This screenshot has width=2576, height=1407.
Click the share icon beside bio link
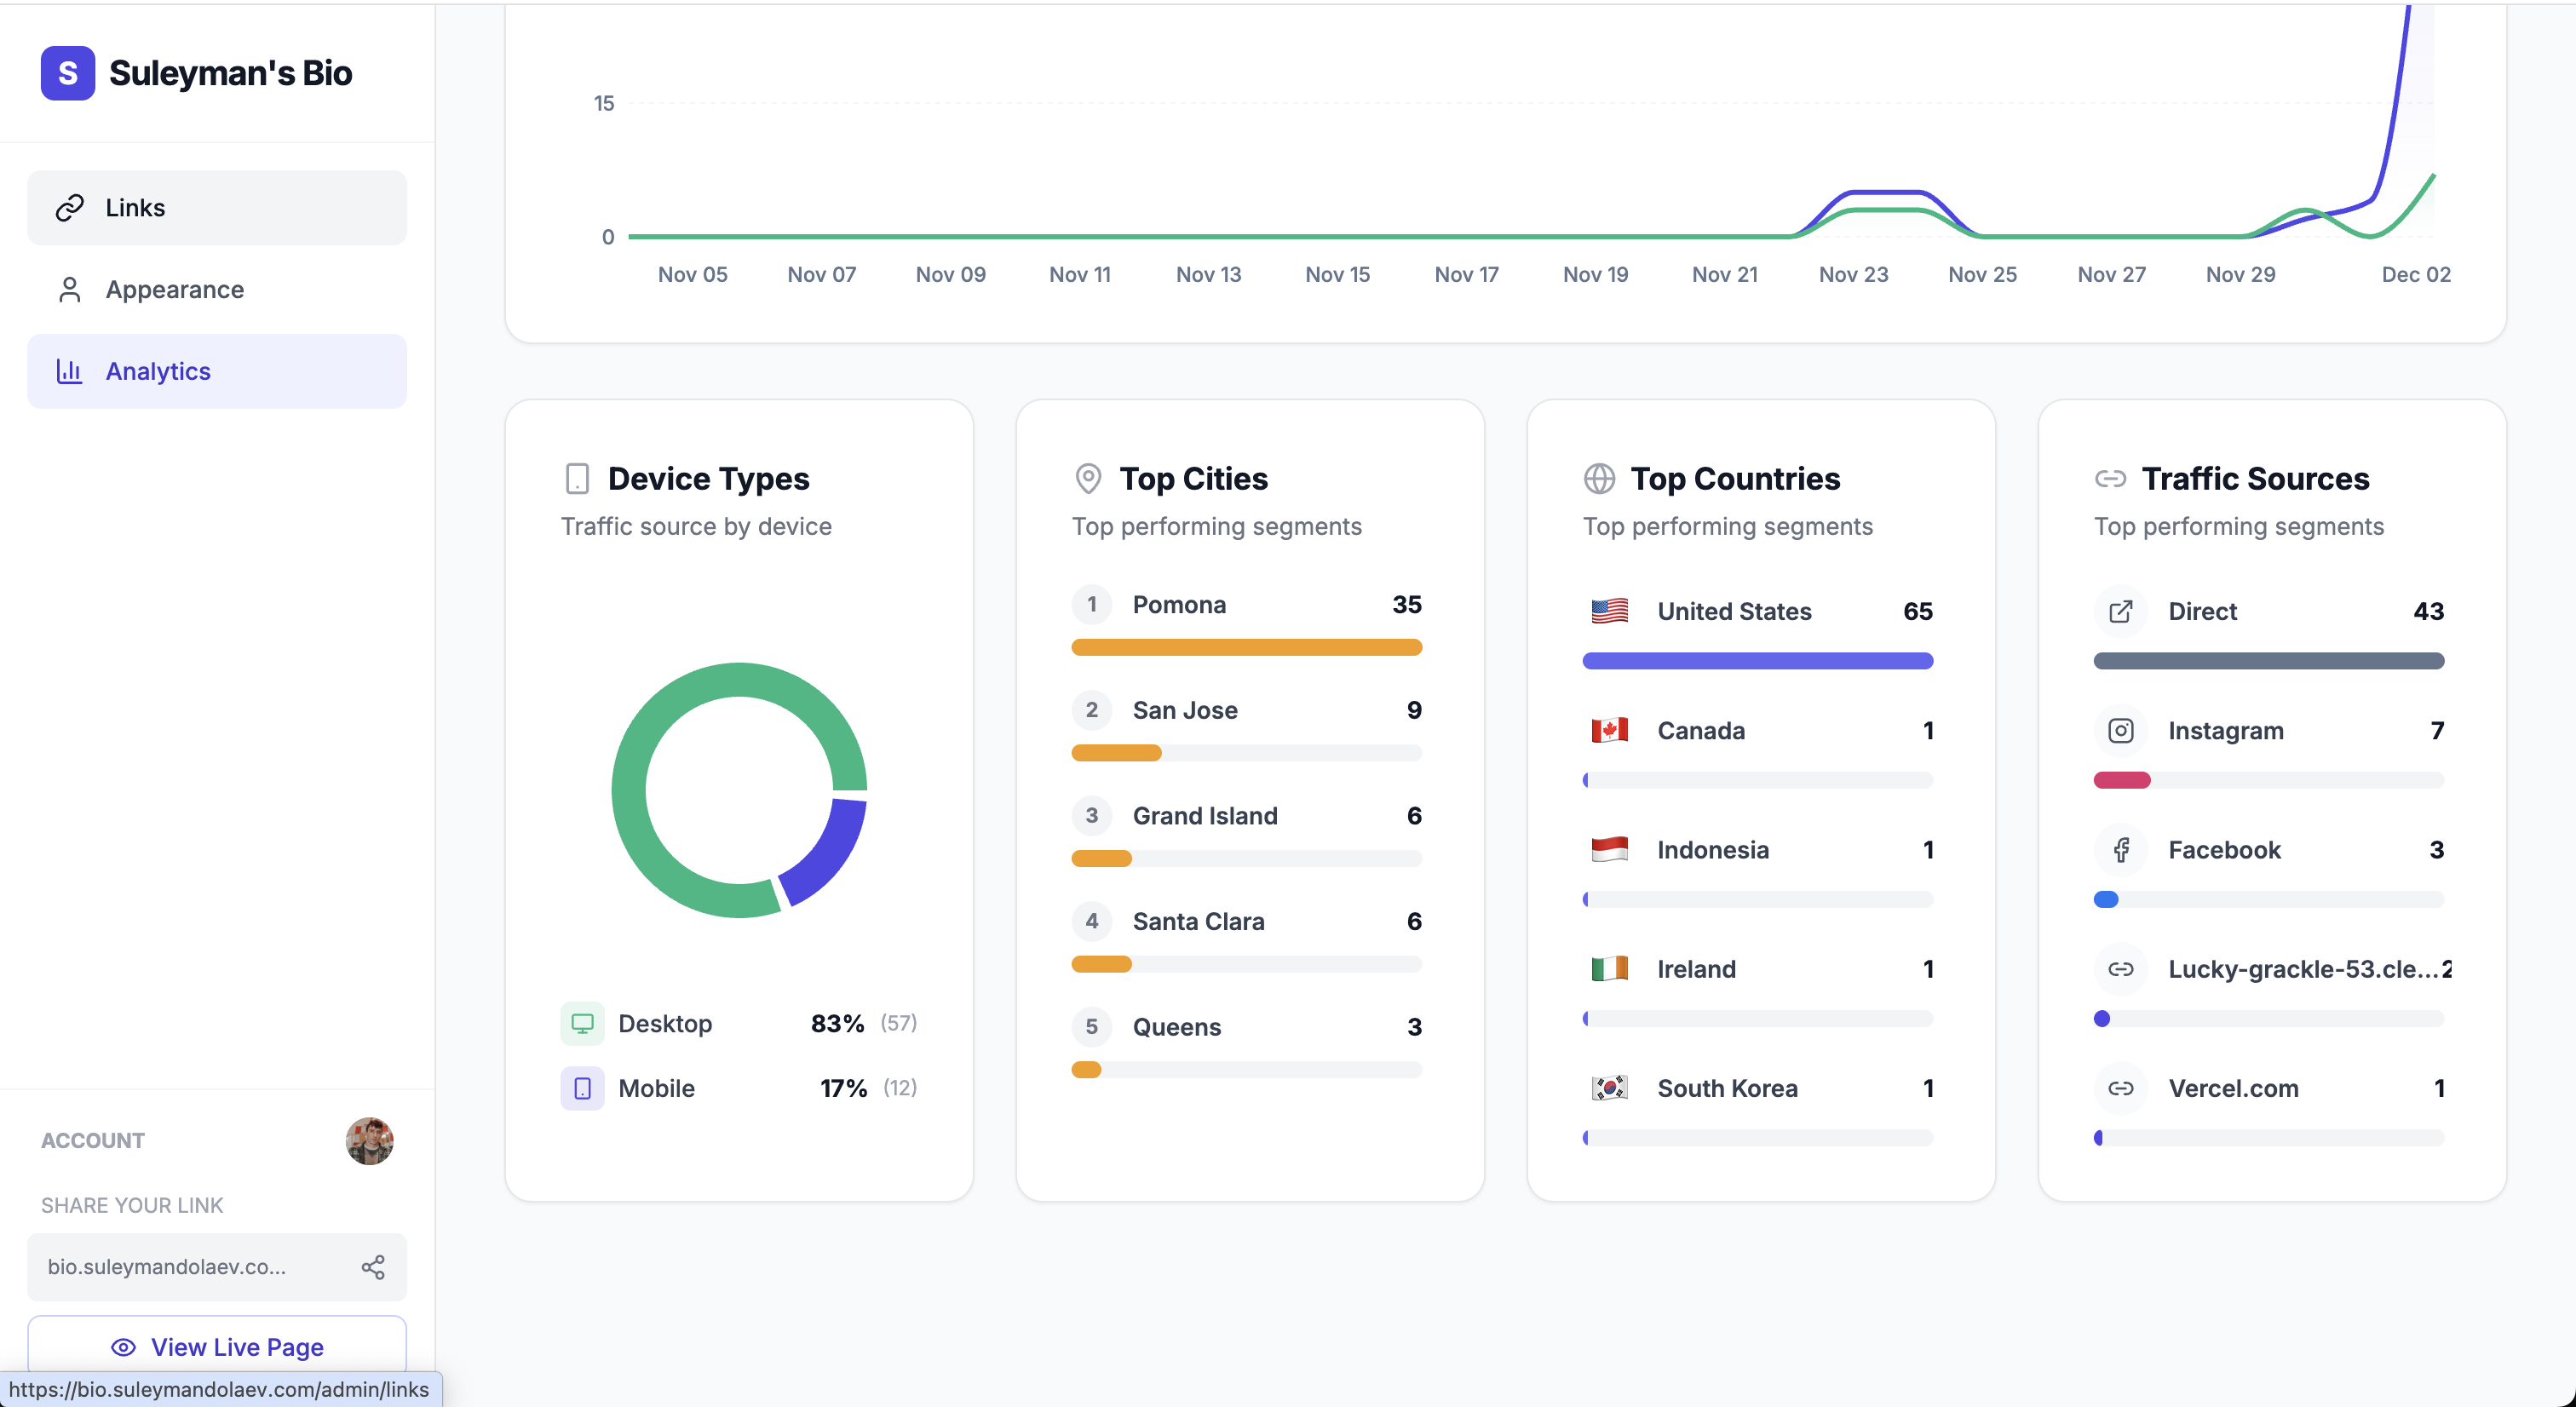pyautogui.click(x=373, y=1267)
